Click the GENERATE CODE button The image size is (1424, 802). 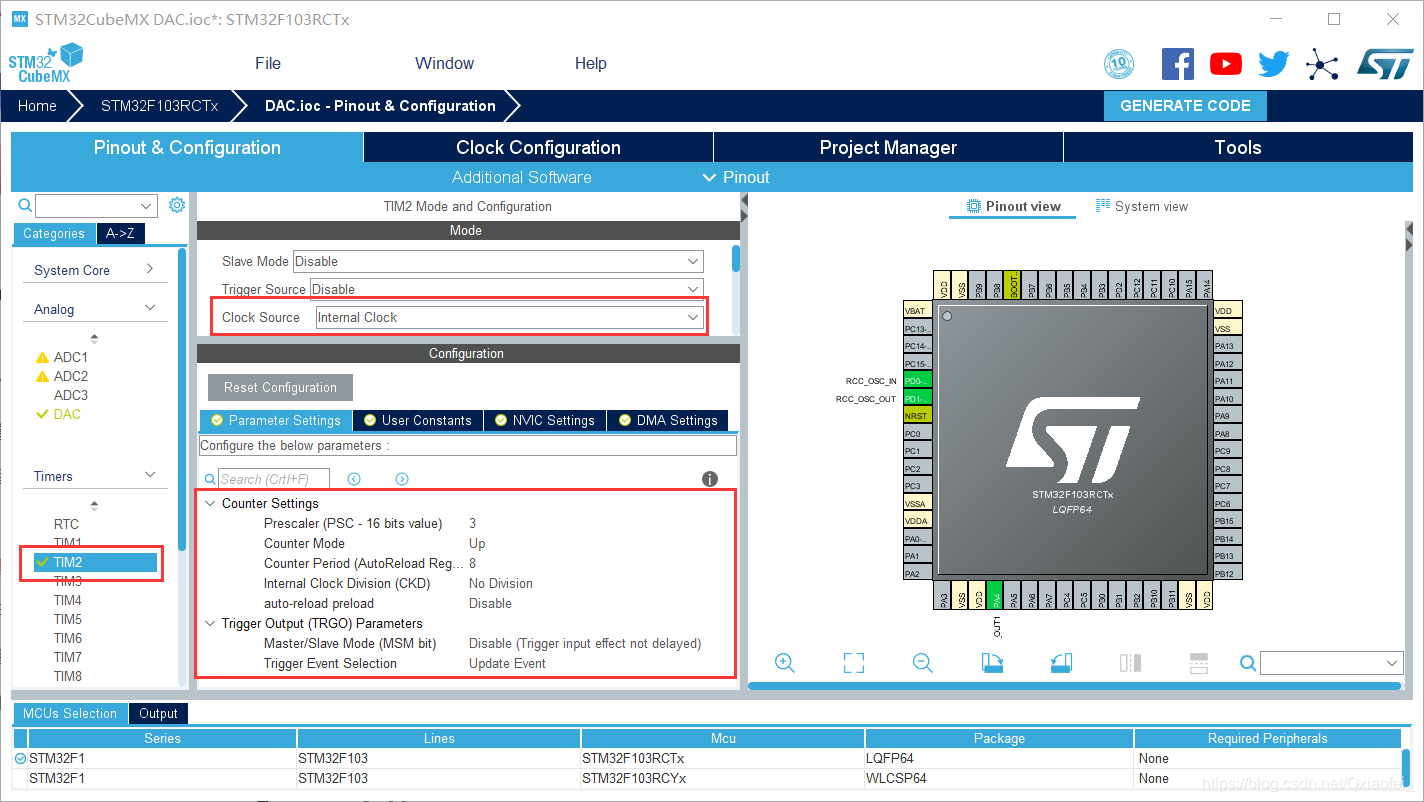(1185, 106)
